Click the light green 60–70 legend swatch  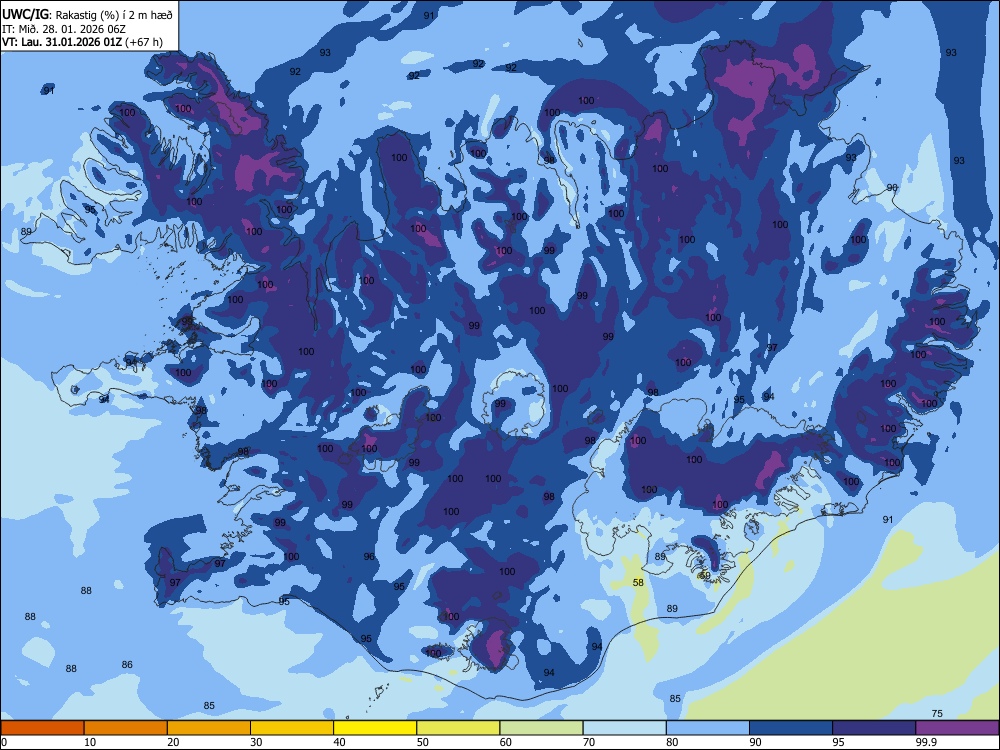(541, 728)
